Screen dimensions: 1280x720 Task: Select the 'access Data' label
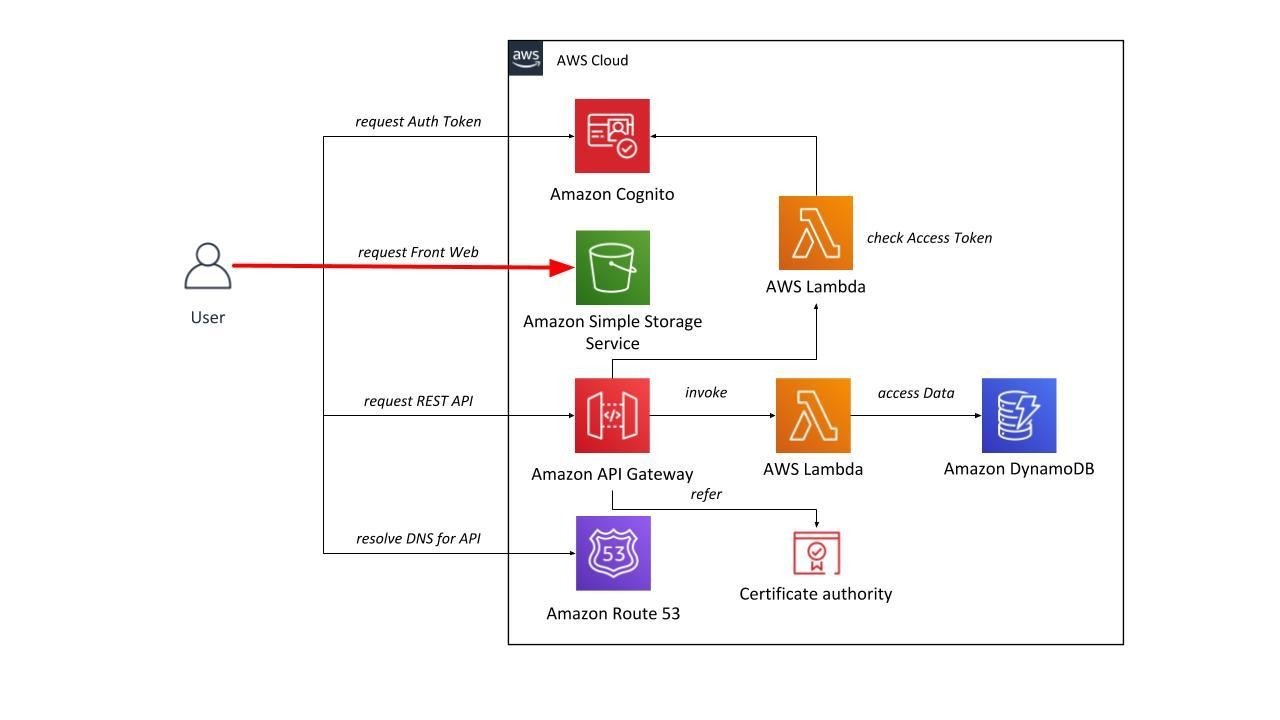(x=916, y=393)
